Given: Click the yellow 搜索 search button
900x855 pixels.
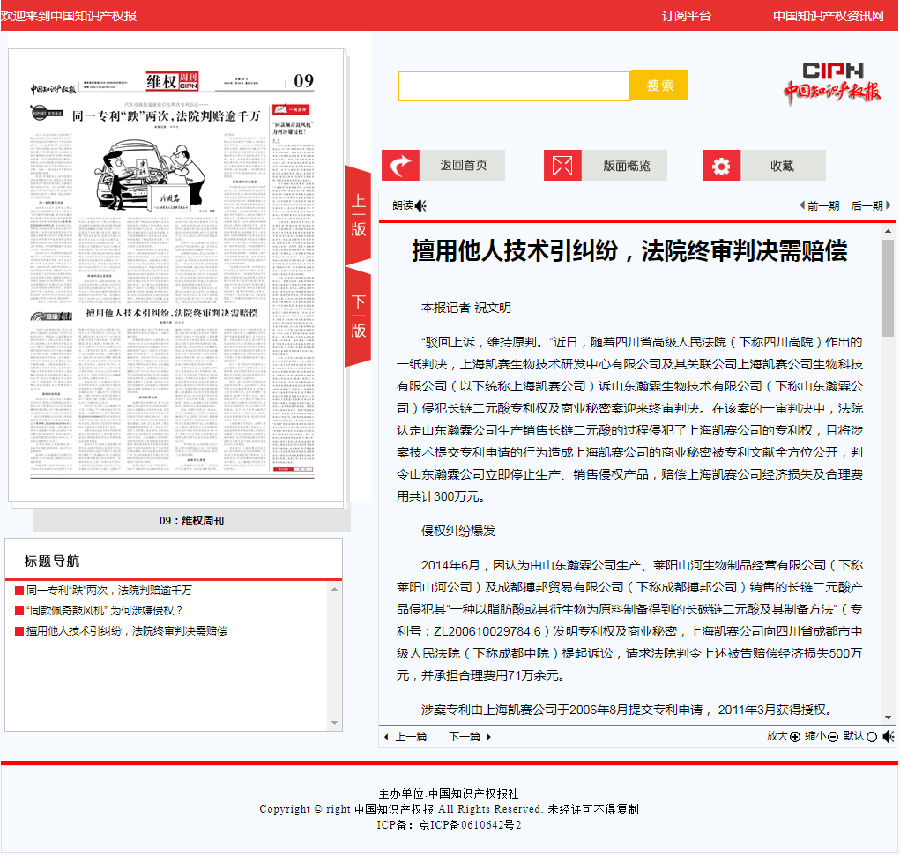Looking at the screenshot, I should [659, 86].
